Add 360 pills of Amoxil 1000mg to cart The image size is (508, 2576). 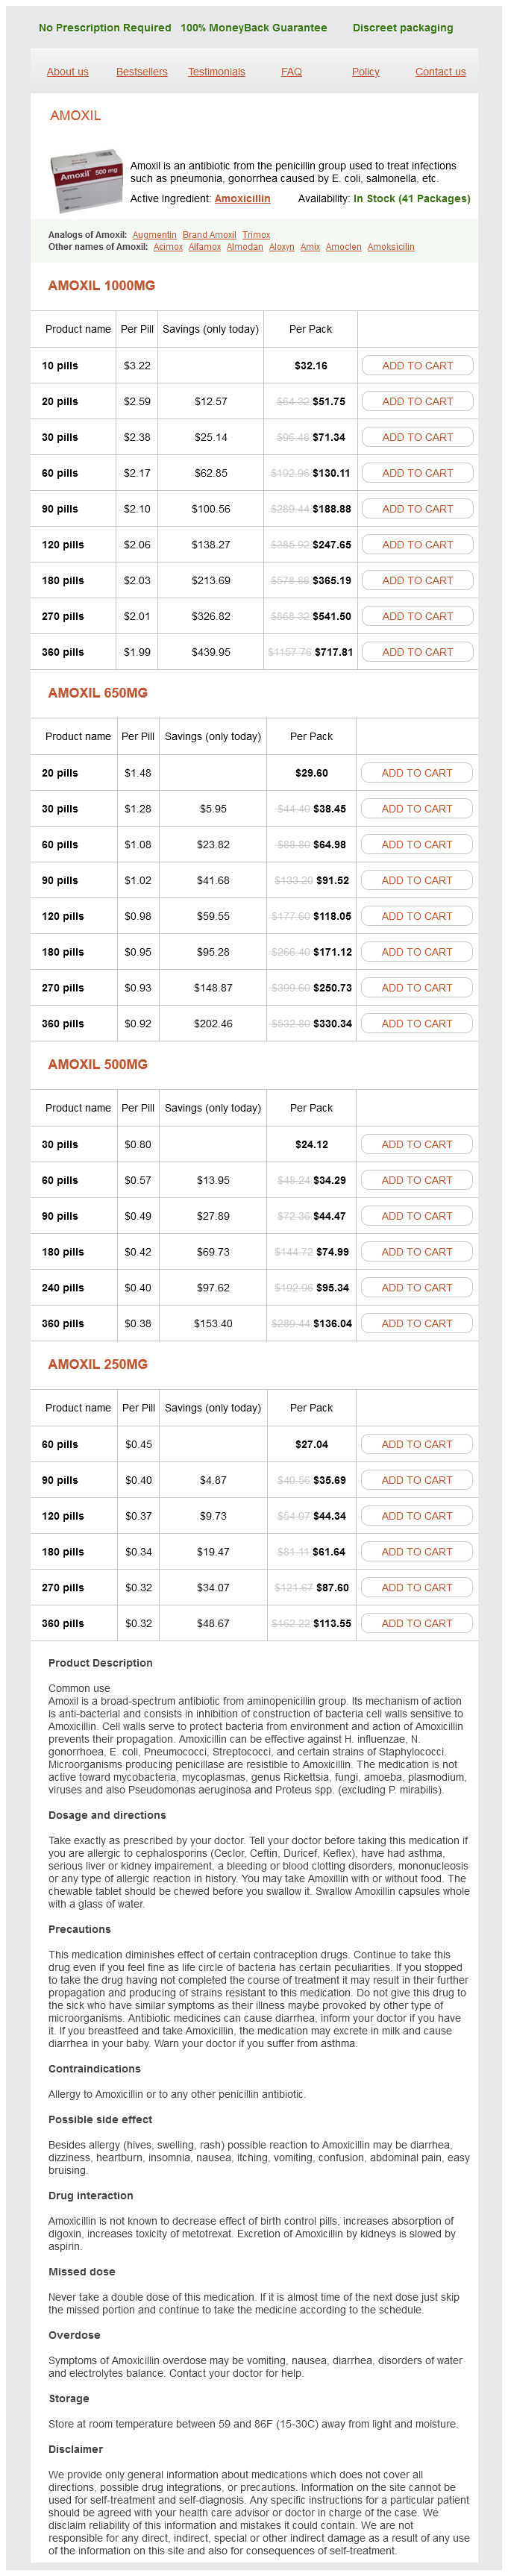417,652
